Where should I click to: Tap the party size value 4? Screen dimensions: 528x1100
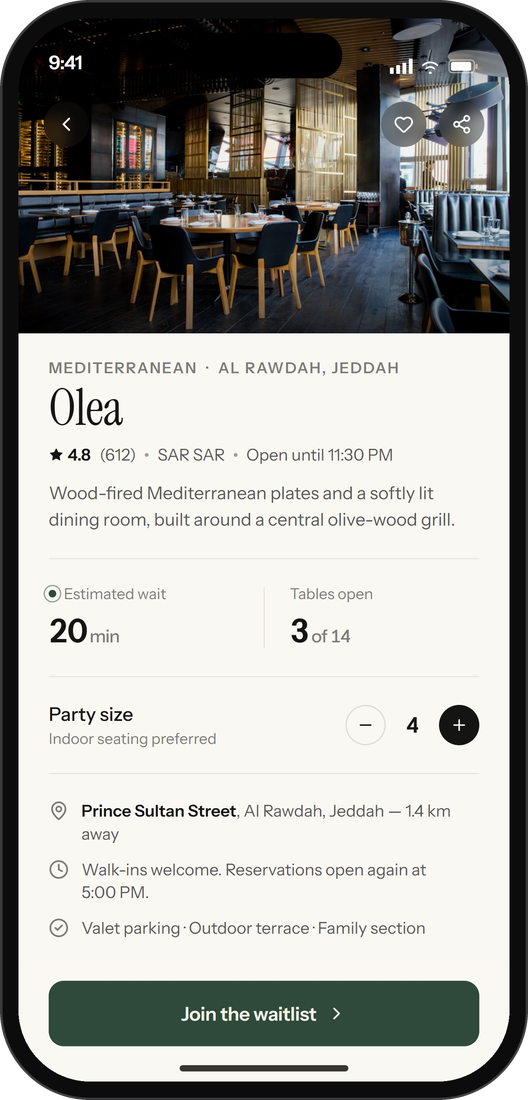(412, 725)
